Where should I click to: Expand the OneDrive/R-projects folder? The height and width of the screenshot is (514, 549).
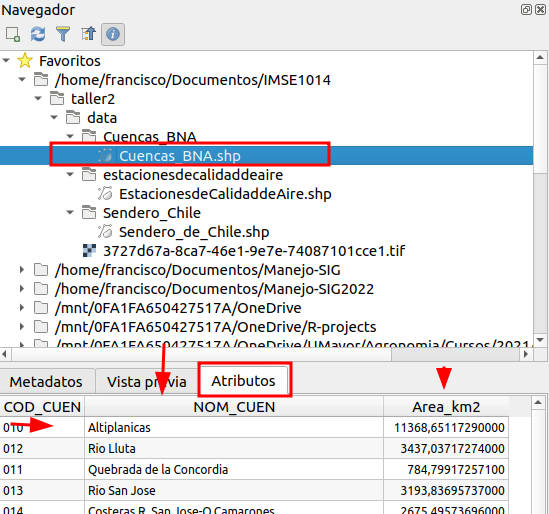tap(22, 327)
